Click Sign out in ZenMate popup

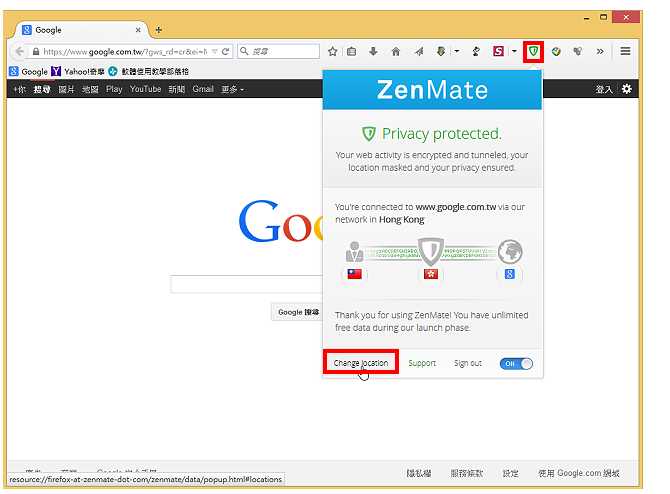(x=467, y=363)
